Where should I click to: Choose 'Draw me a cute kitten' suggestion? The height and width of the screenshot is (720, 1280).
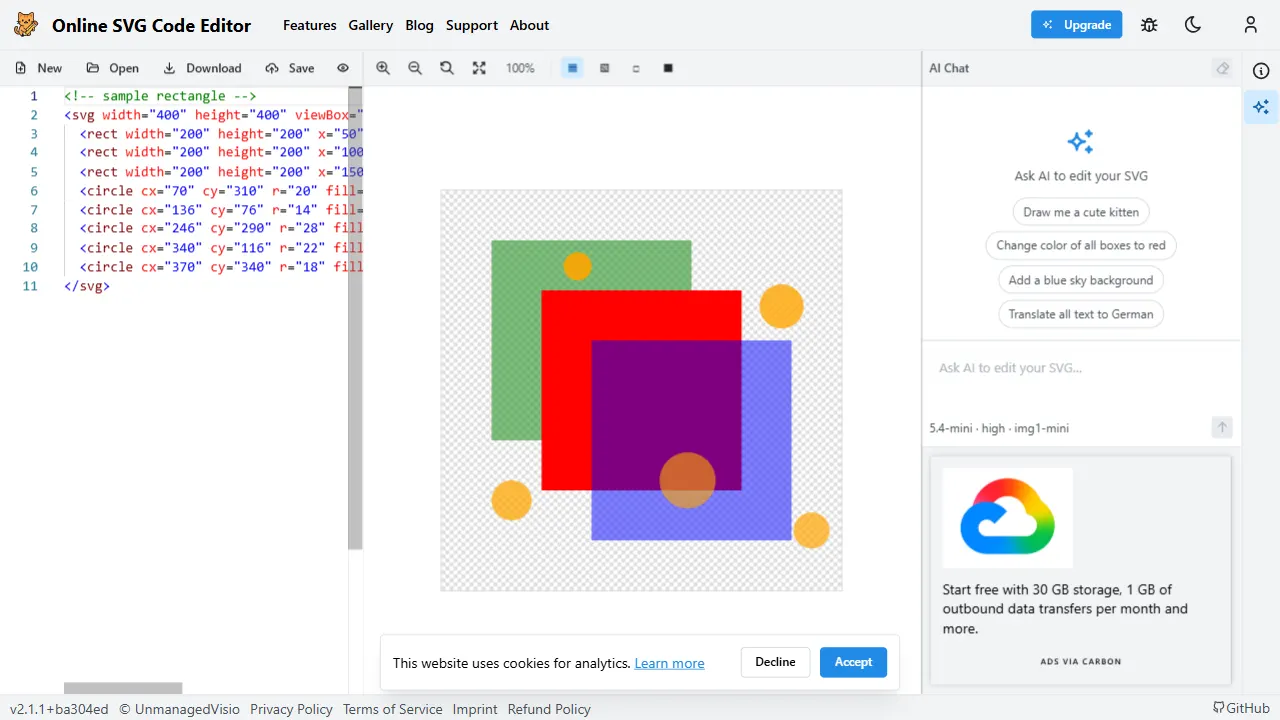pos(1081,212)
